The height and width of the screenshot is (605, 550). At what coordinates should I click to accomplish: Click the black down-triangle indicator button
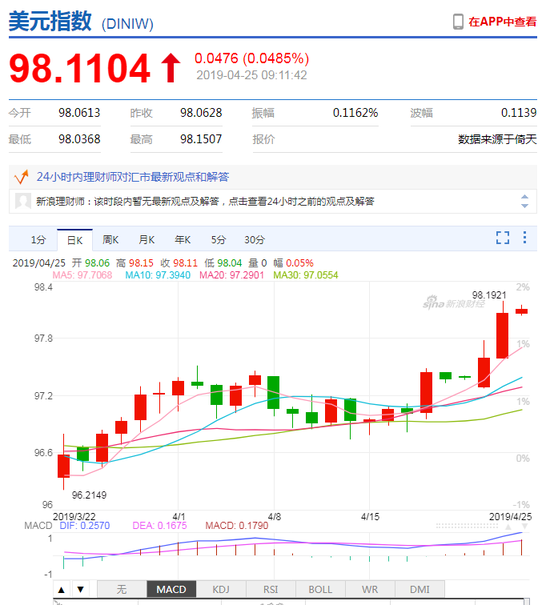click(80, 590)
